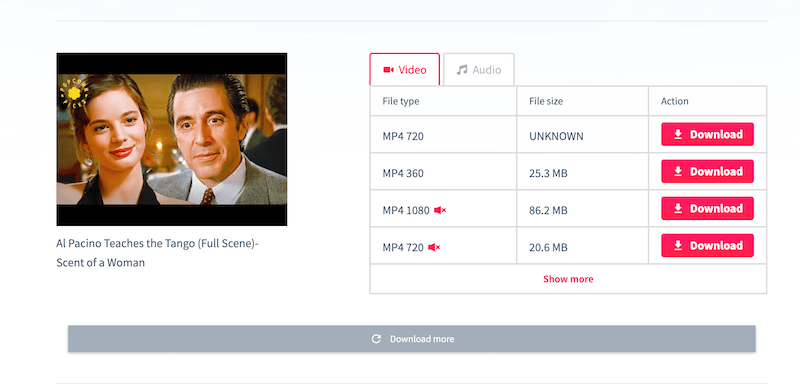This screenshot has width=800, height=384.
Task: Click the refresh icon on Download more bar
Action: 377,339
